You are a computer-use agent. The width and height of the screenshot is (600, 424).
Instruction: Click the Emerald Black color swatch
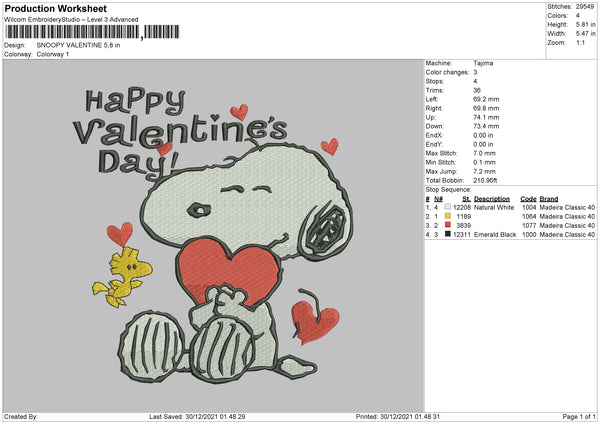click(x=448, y=234)
